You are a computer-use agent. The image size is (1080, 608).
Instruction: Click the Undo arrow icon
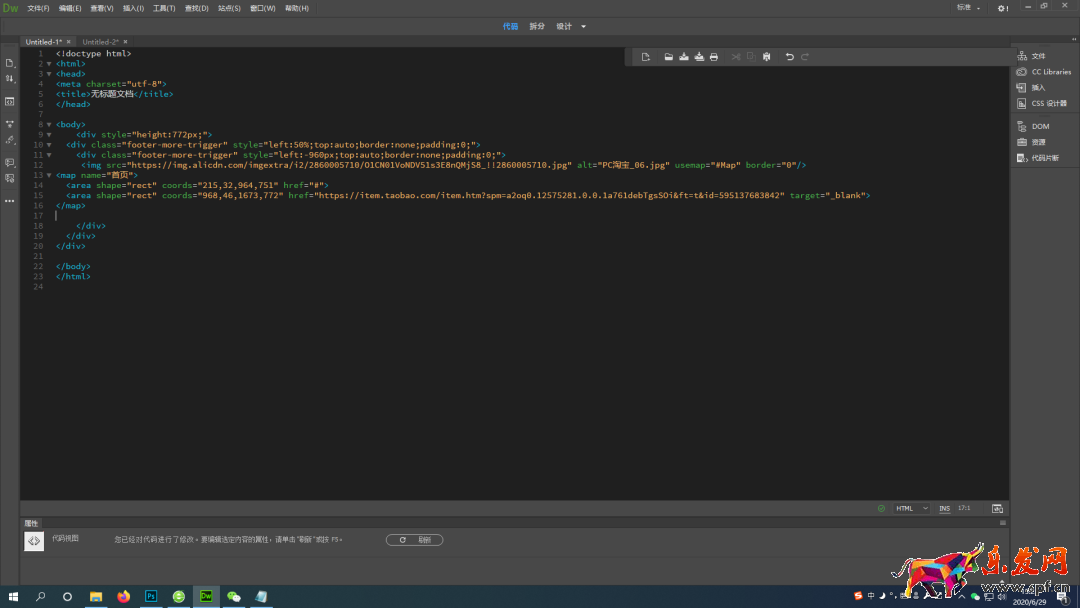click(x=789, y=56)
